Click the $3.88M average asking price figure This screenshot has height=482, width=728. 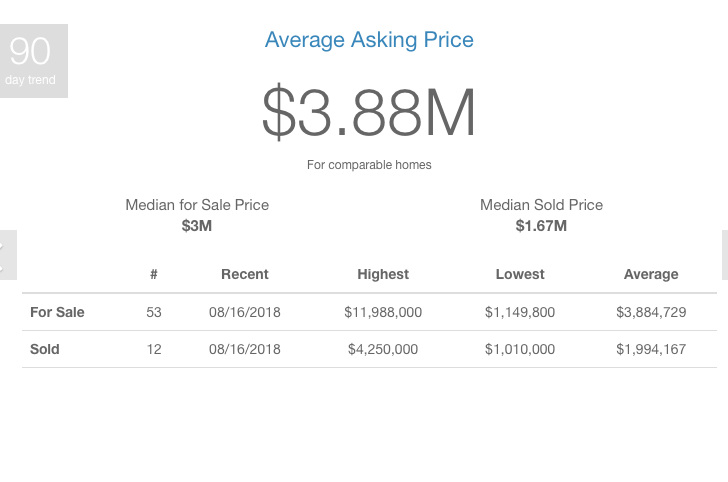tap(369, 113)
